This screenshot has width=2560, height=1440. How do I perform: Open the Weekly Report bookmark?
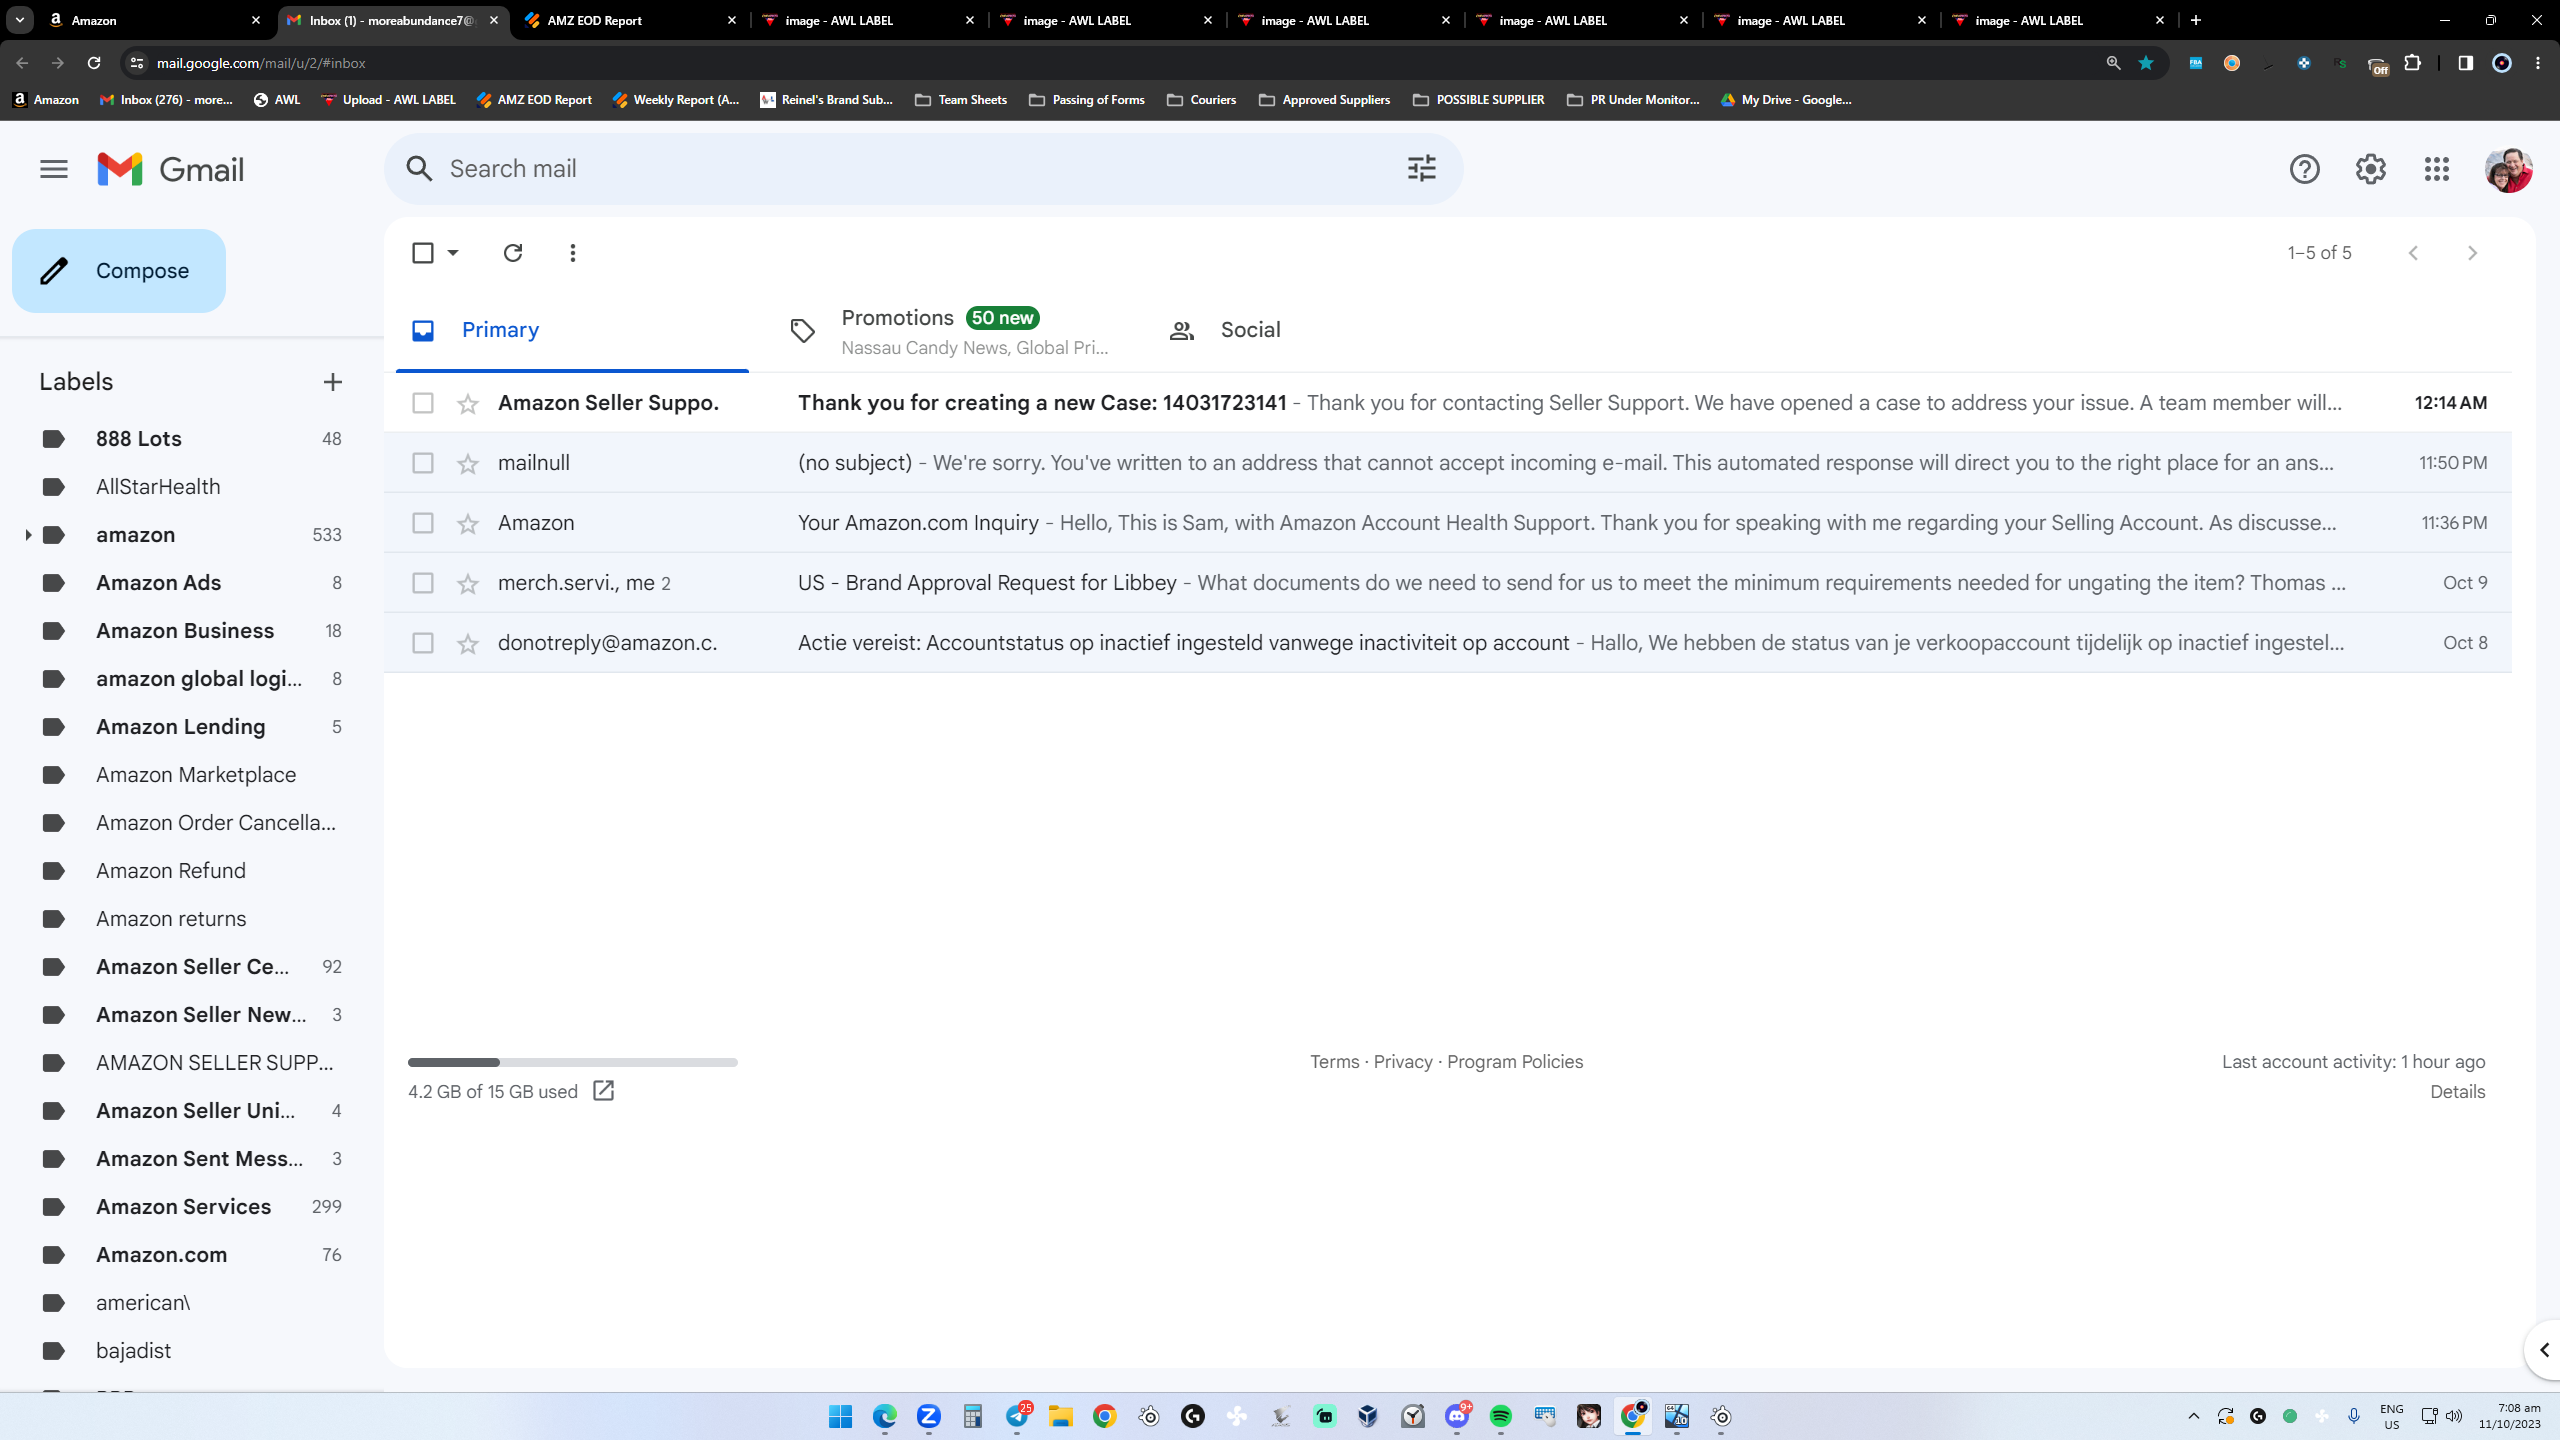[x=677, y=100]
